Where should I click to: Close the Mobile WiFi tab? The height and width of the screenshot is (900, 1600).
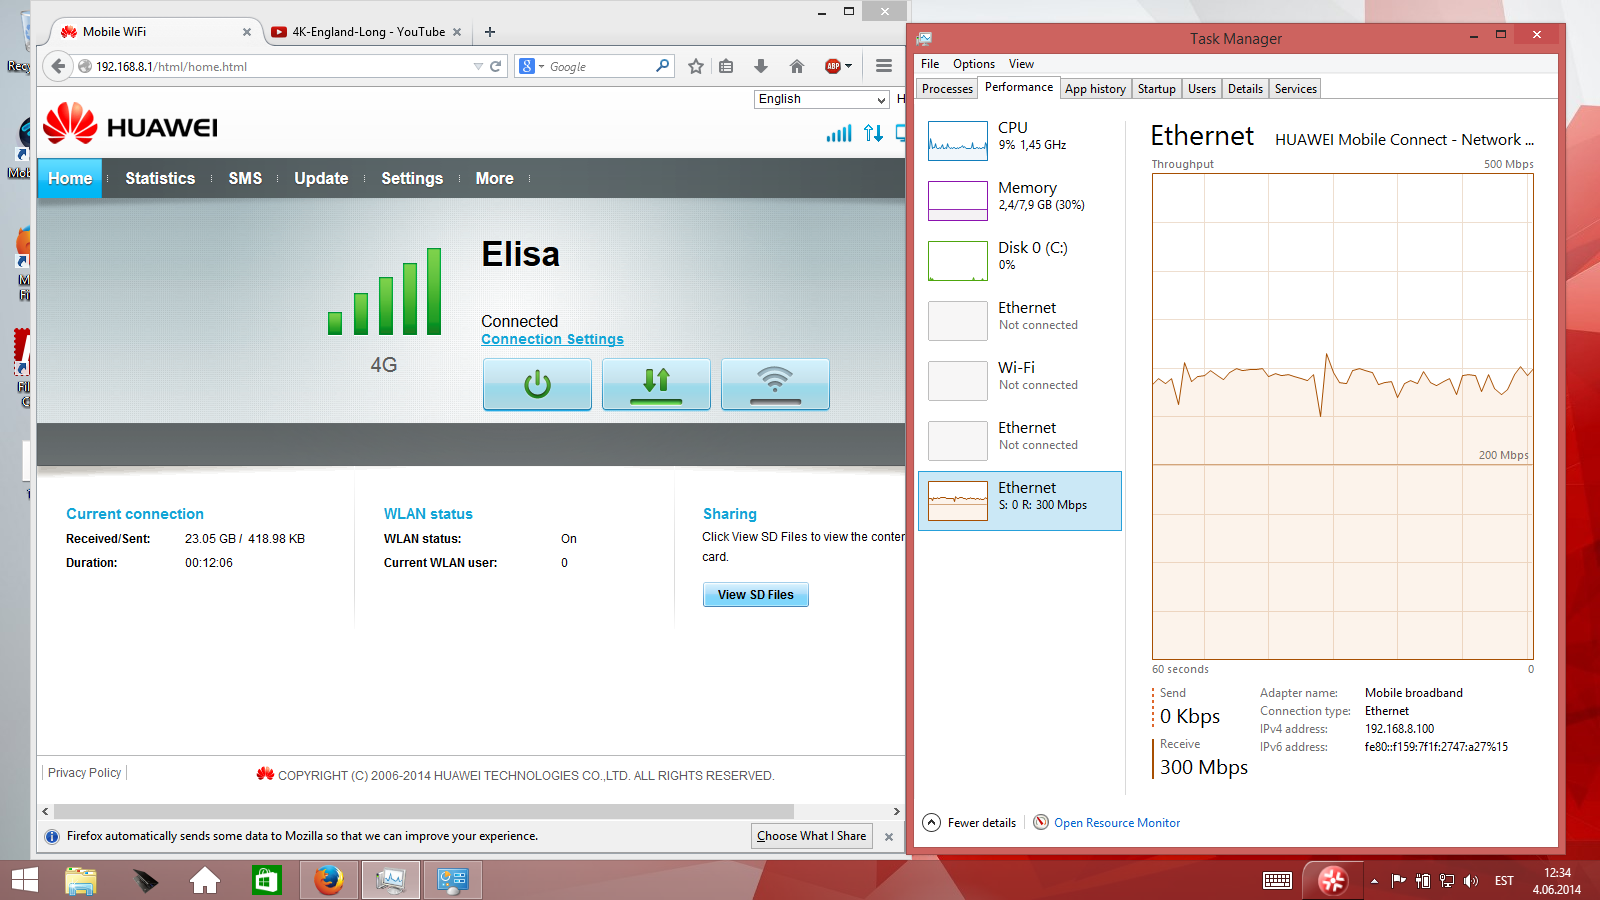point(247,32)
